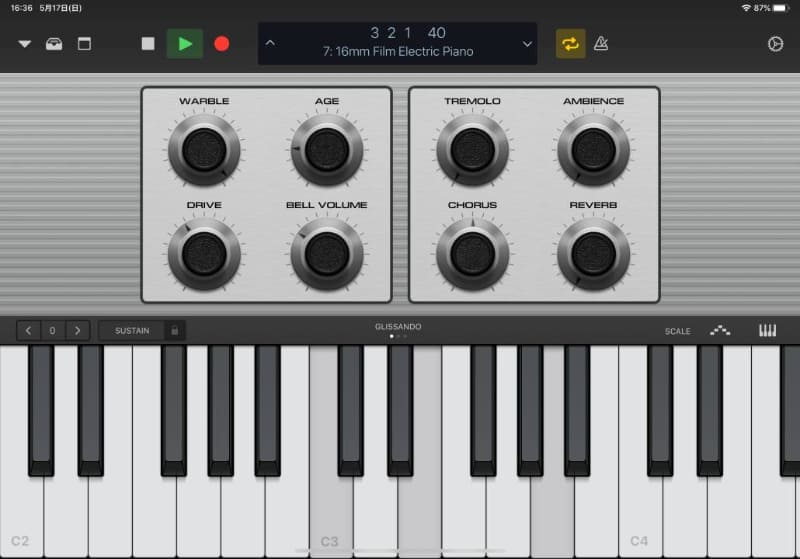Change the GLISSANDO keyboard mode
This screenshot has width=800, height=559.
pos(398,329)
